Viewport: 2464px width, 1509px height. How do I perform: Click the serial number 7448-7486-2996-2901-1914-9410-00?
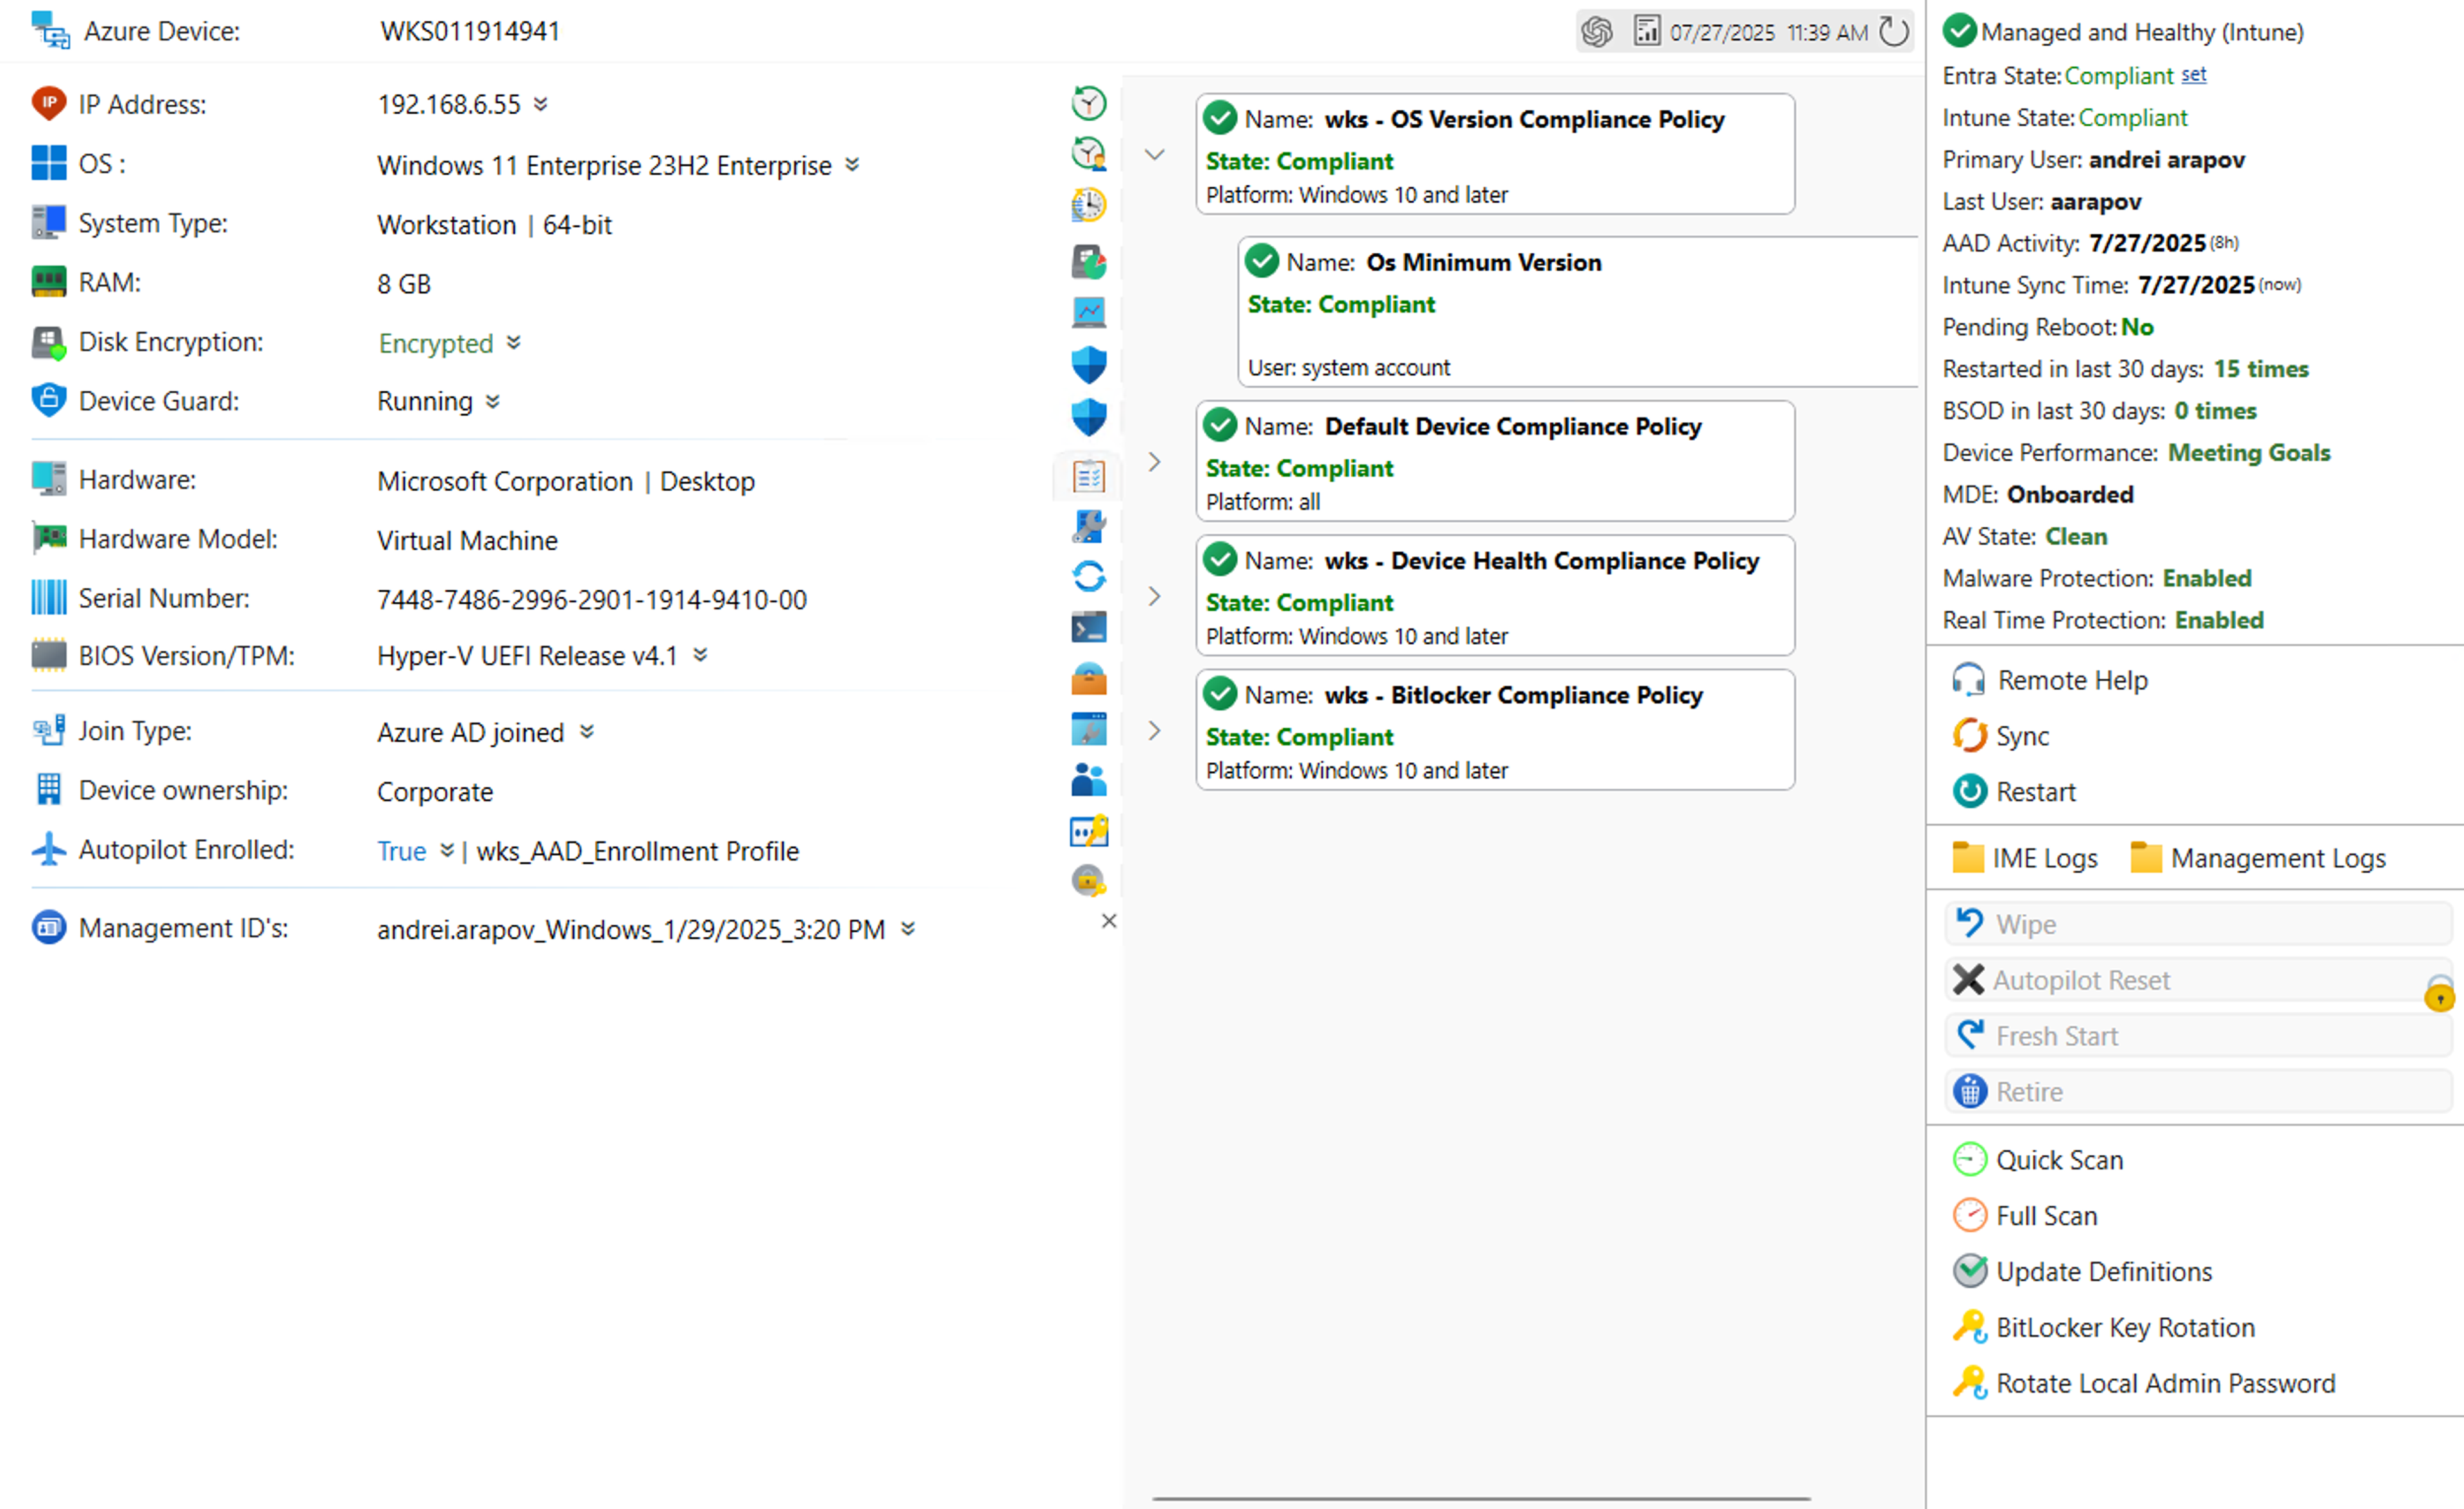[x=592, y=600]
